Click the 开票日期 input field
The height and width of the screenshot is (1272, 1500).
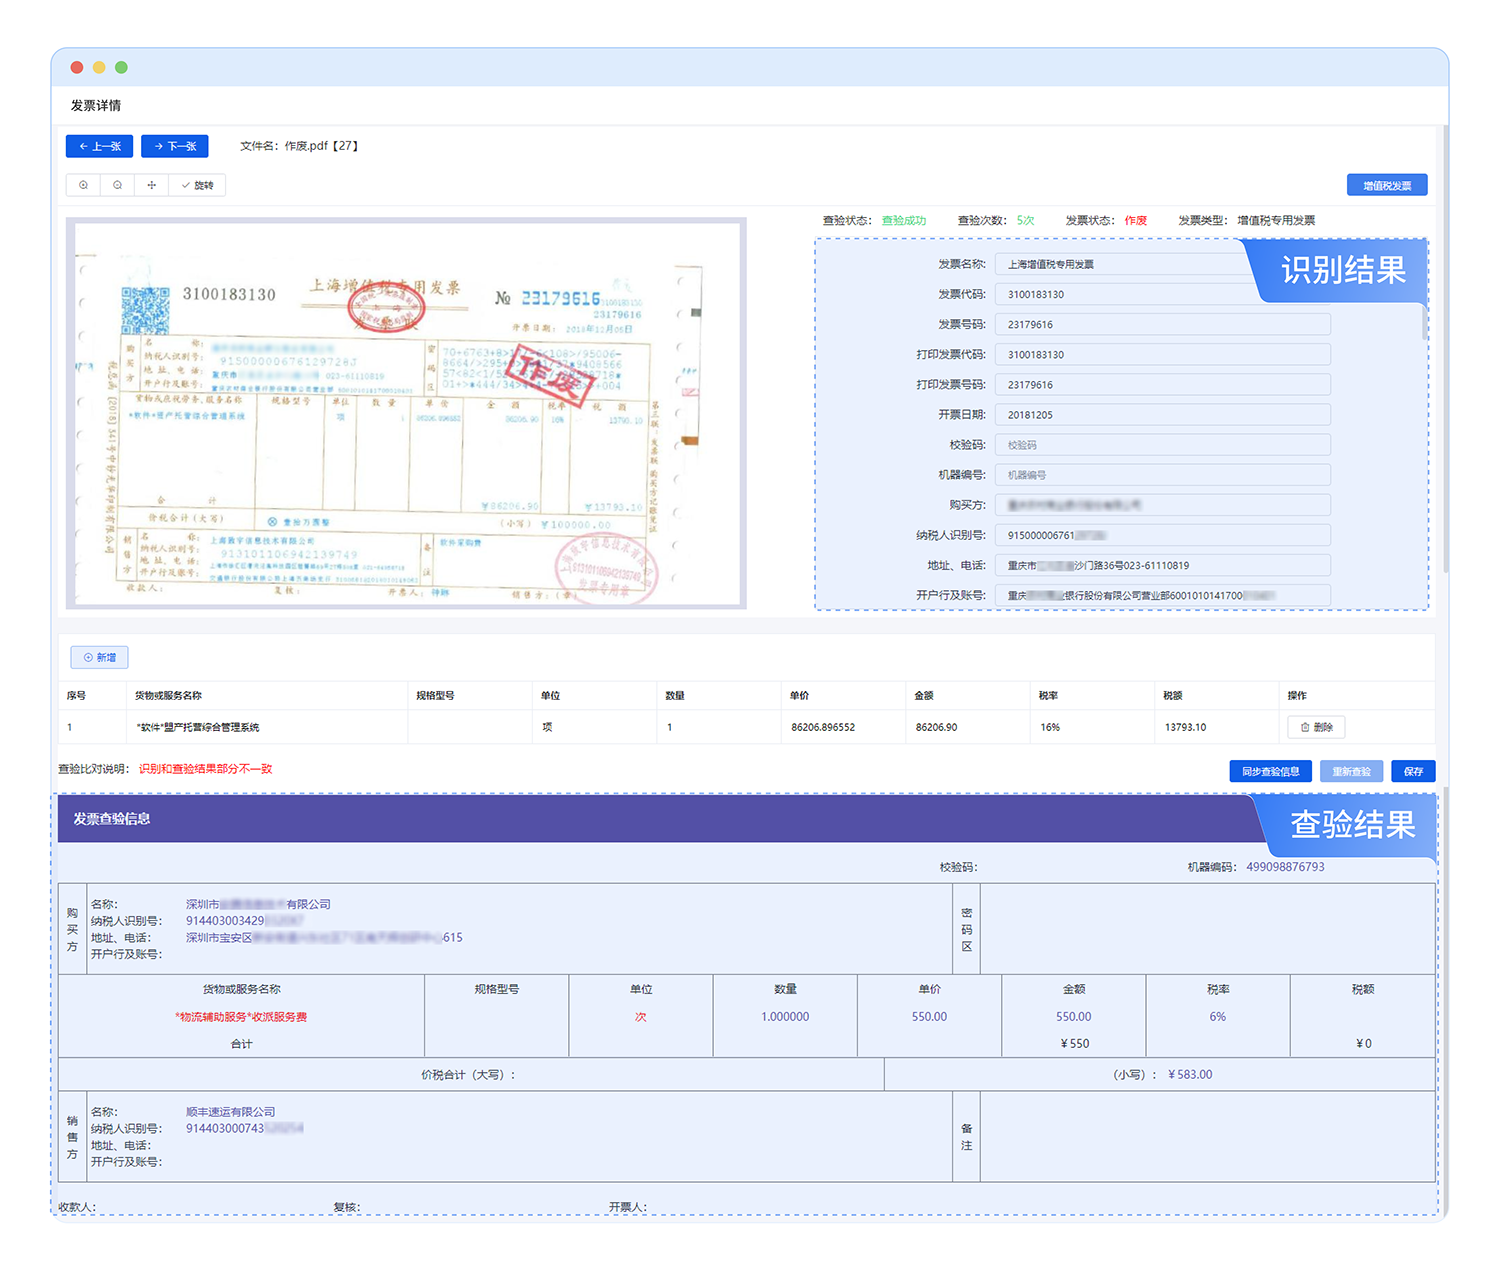pyautogui.click(x=1163, y=414)
